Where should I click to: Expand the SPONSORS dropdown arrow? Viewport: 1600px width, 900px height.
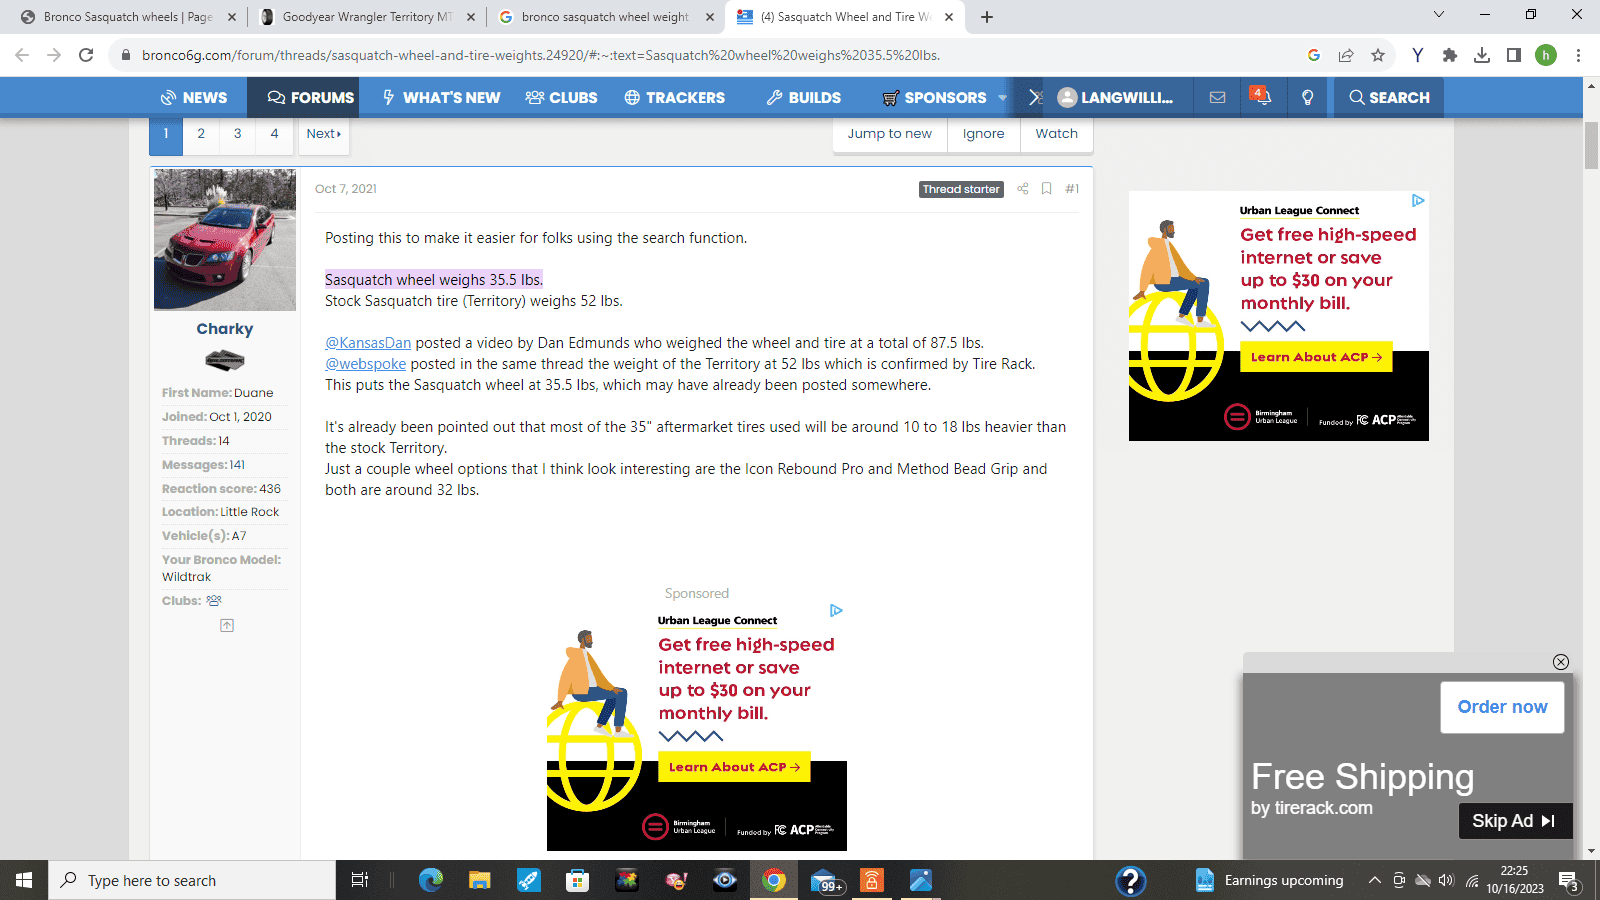(1002, 98)
